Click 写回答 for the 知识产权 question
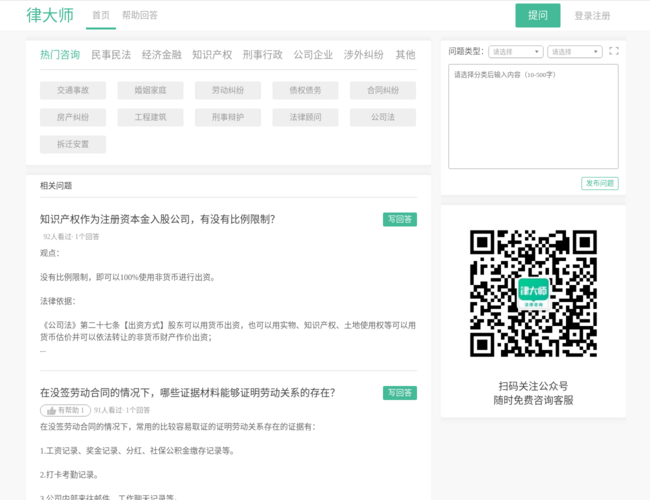650x500 pixels. [x=399, y=219]
